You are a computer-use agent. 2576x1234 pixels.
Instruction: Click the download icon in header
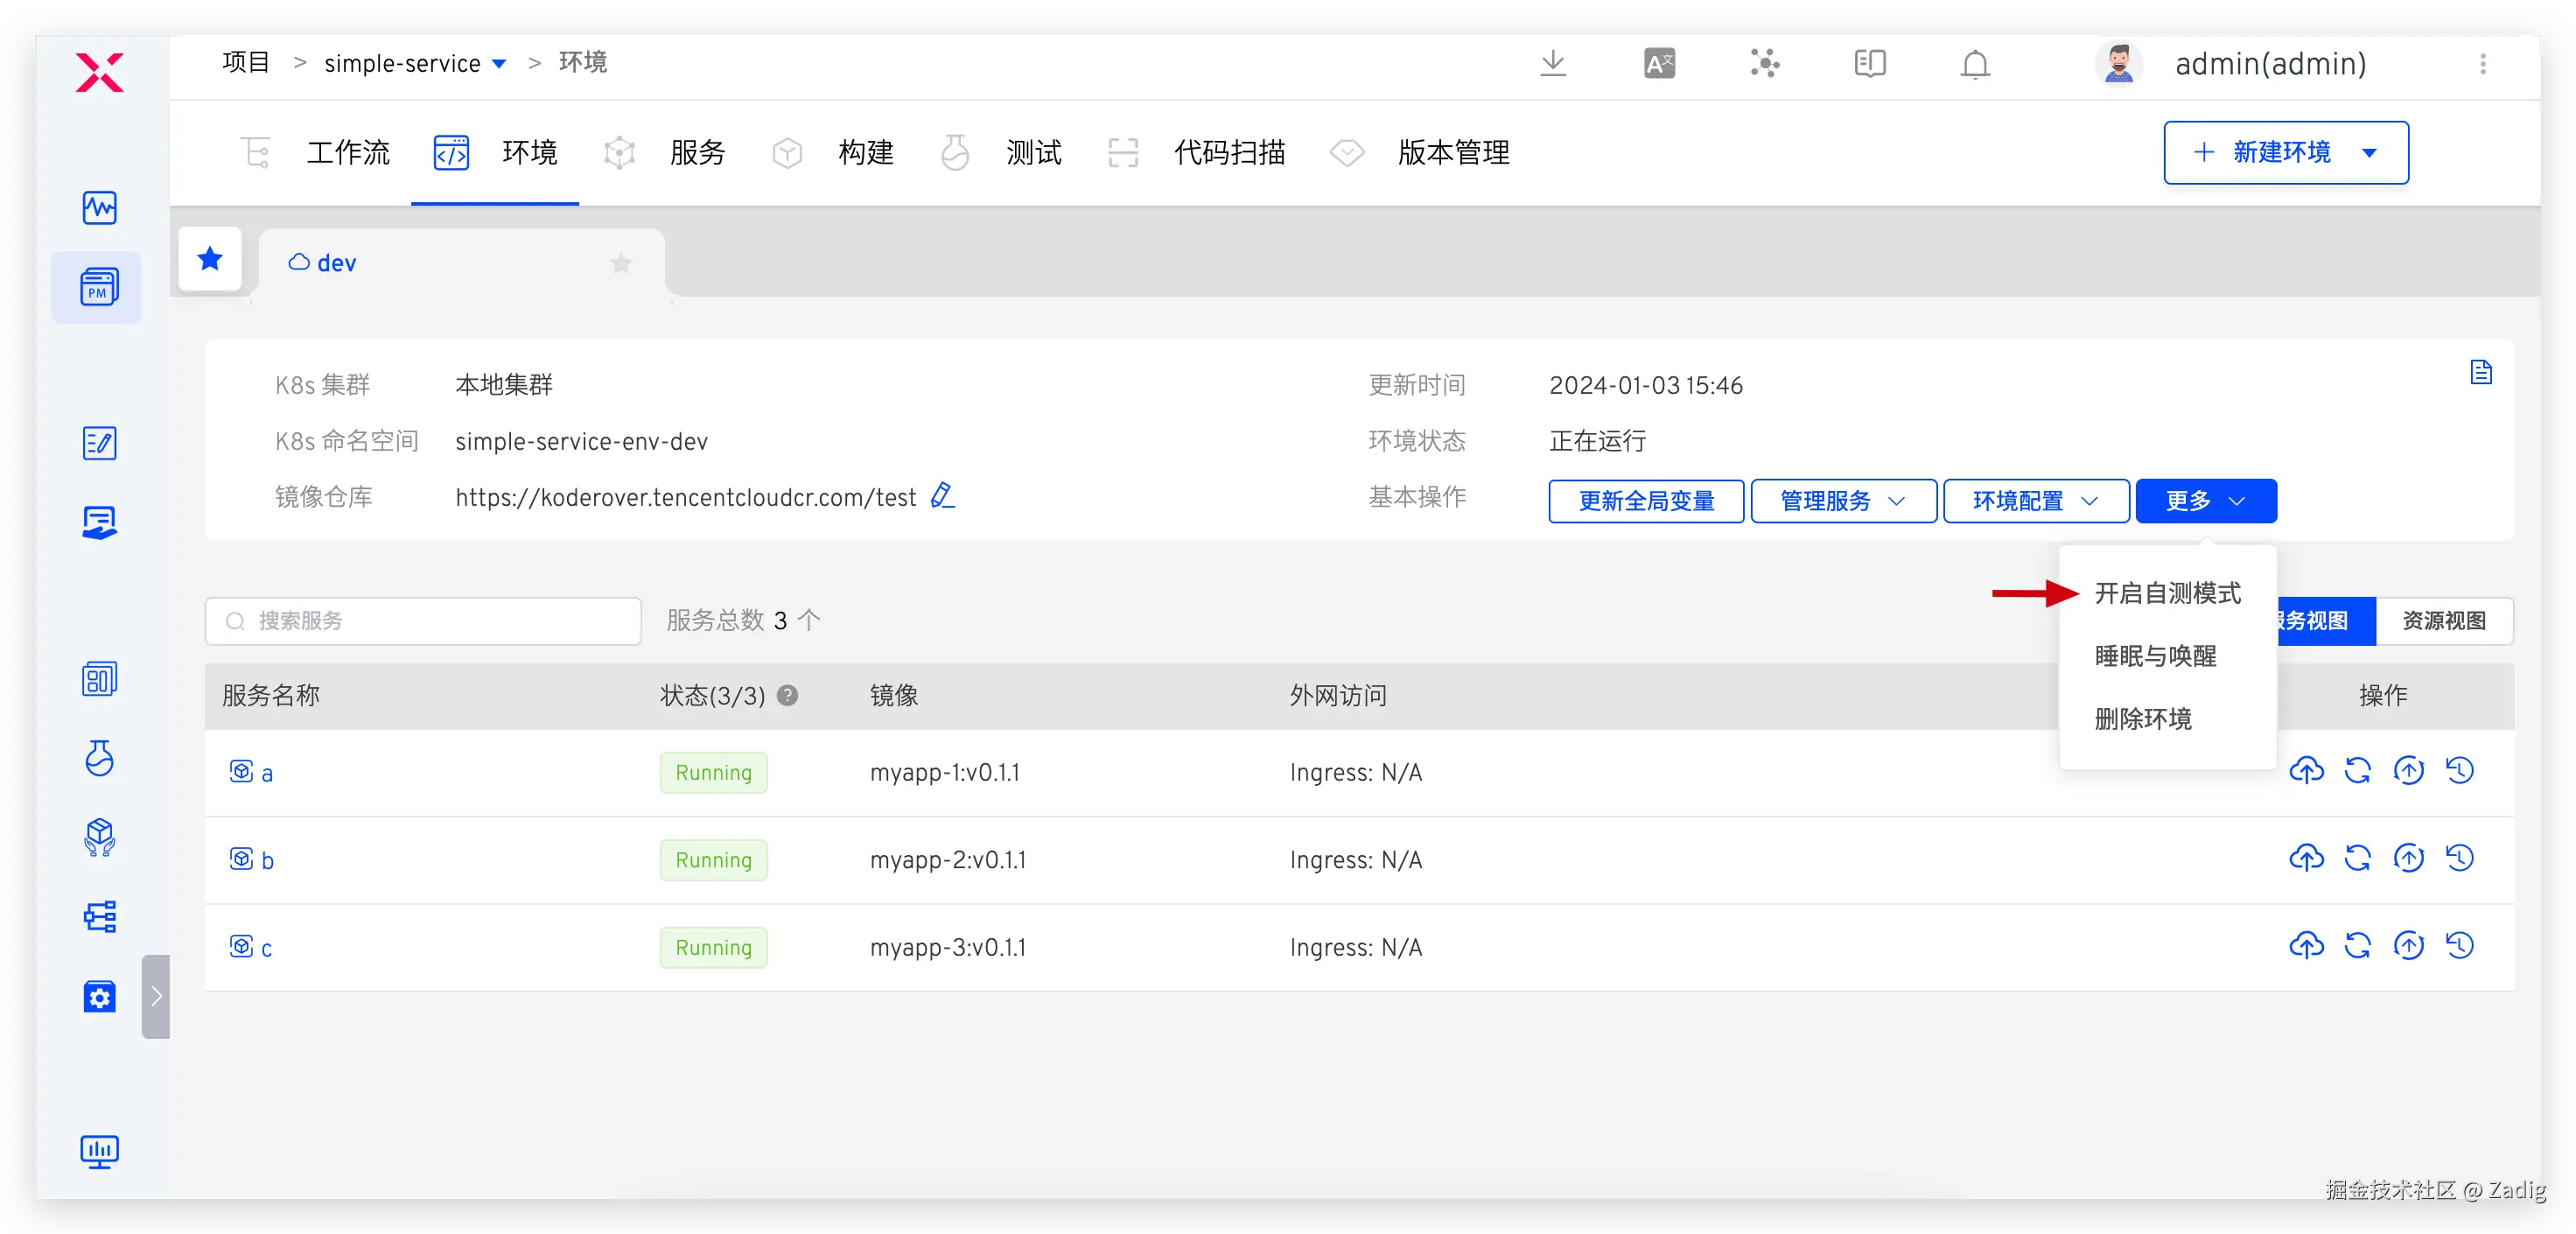coord(1553,64)
